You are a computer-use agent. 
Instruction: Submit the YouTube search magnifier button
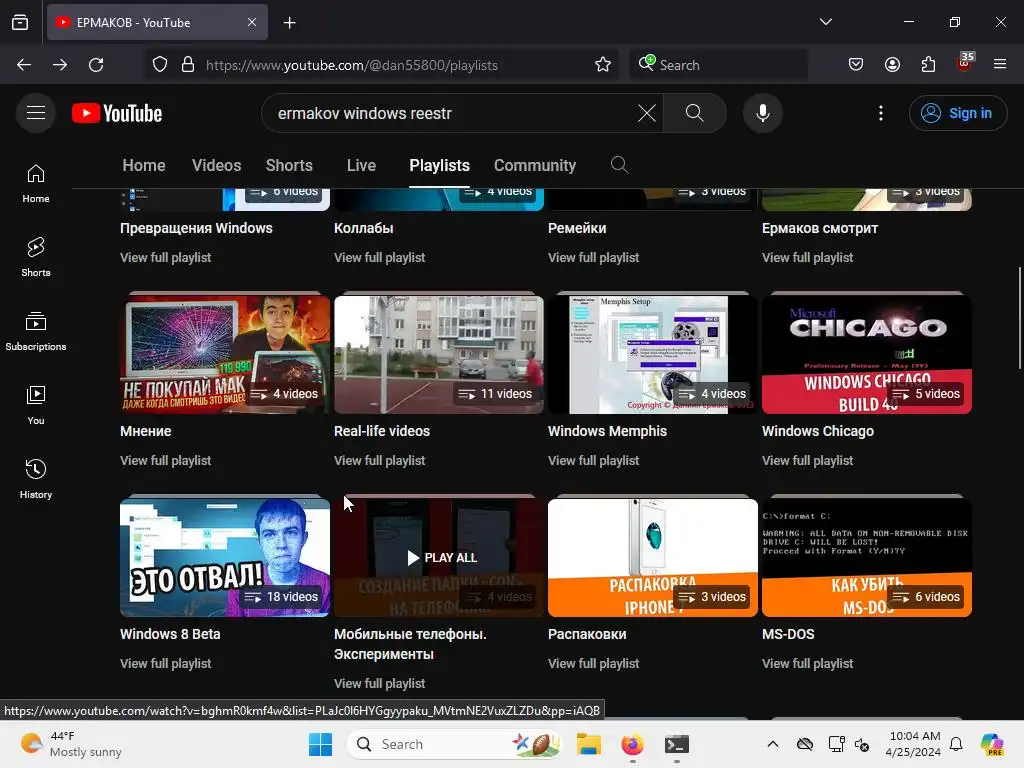pos(695,113)
